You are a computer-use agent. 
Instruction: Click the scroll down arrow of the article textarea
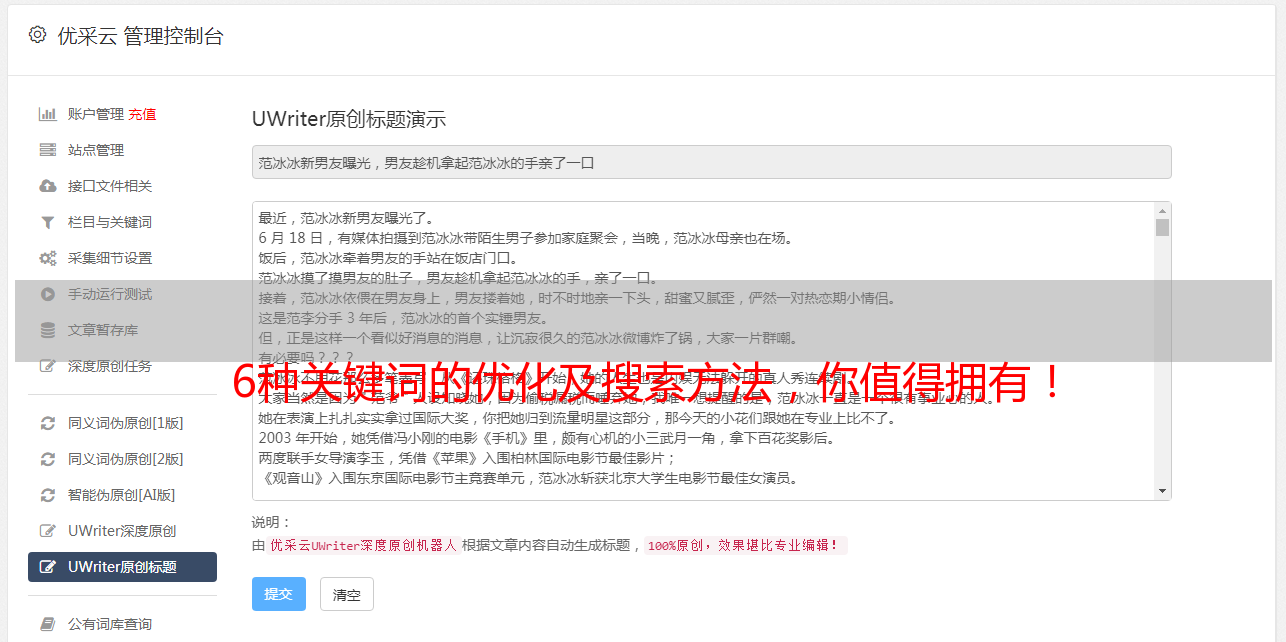point(1162,491)
